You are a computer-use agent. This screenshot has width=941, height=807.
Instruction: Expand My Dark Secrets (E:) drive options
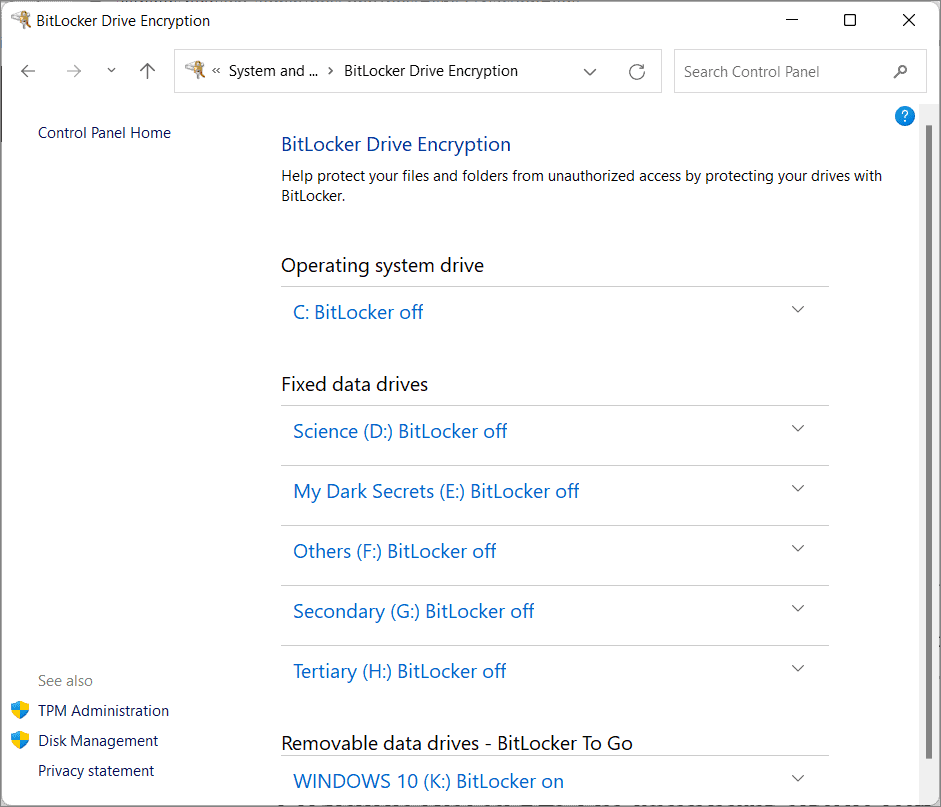pos(797,488)
